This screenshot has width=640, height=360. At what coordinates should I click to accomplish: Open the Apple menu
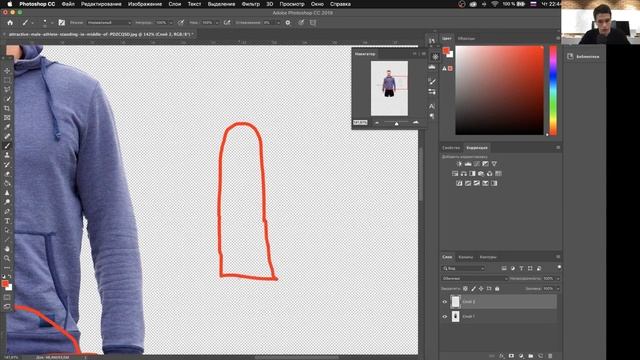pos(10,4)
